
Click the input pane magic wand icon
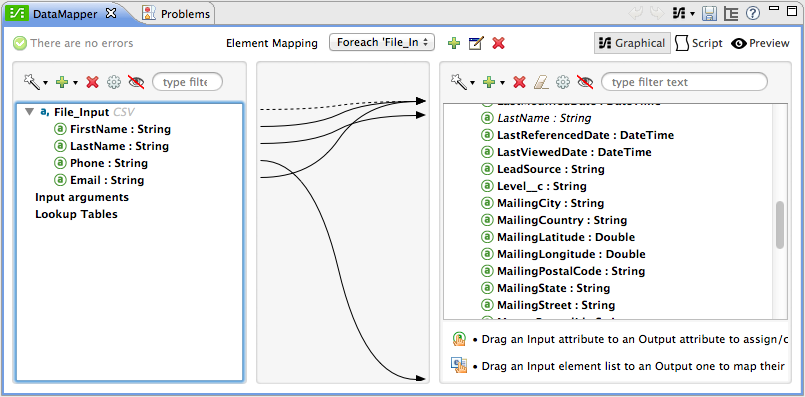32,82
